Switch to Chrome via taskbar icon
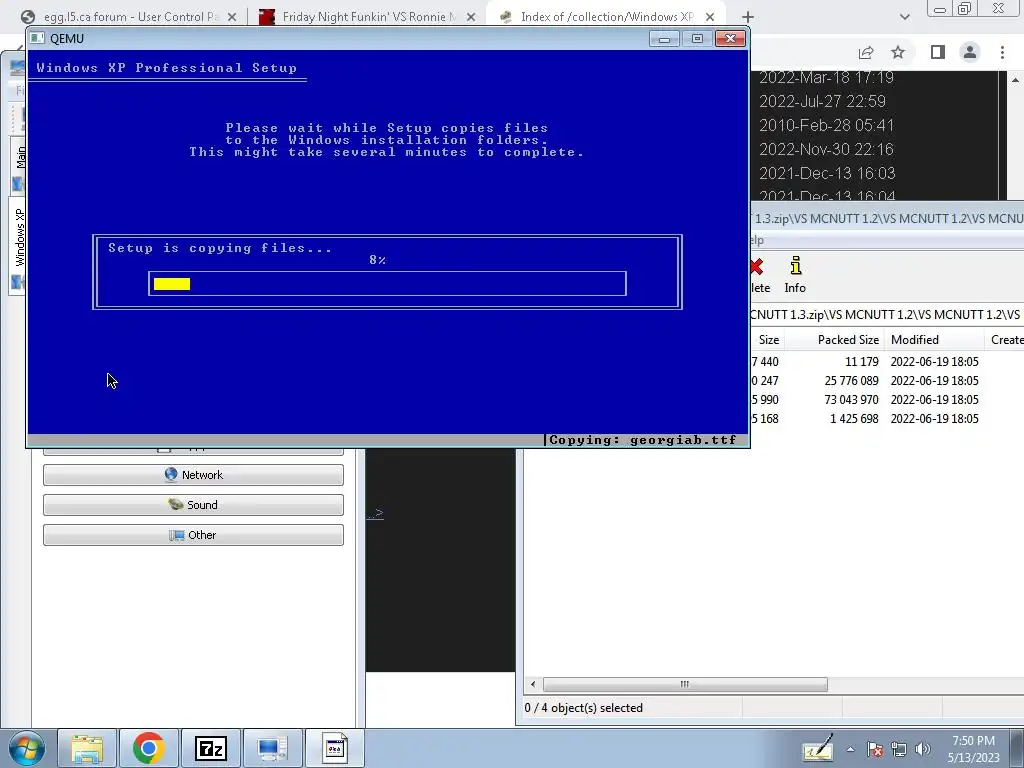The height and width of the screenshot is (768, 1024). [x=148, y=748]
